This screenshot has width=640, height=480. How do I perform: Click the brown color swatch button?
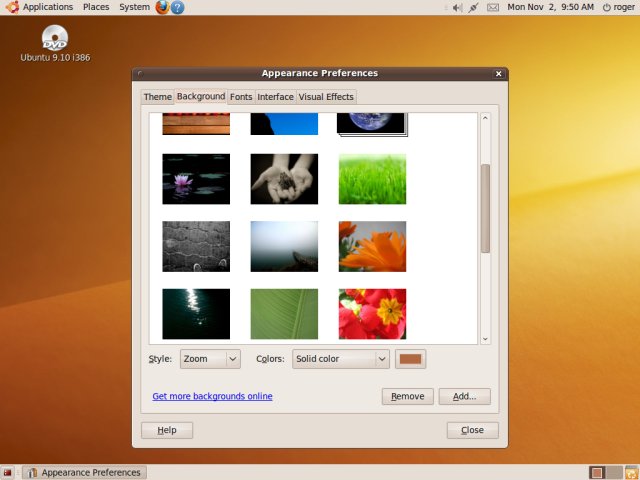(411, 359)
